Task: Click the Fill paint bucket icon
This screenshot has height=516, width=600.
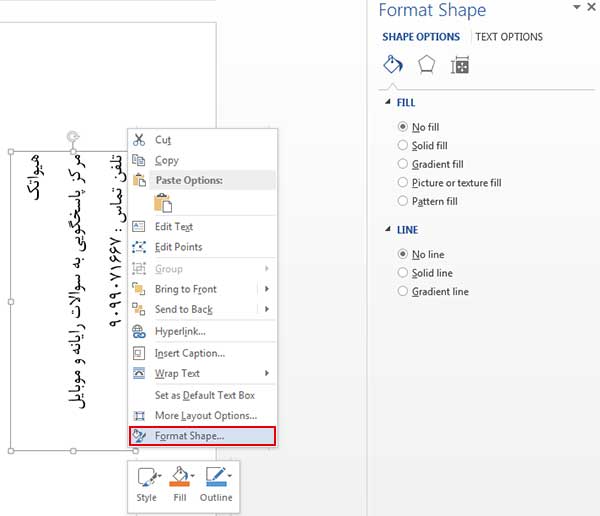Action: 179,477
